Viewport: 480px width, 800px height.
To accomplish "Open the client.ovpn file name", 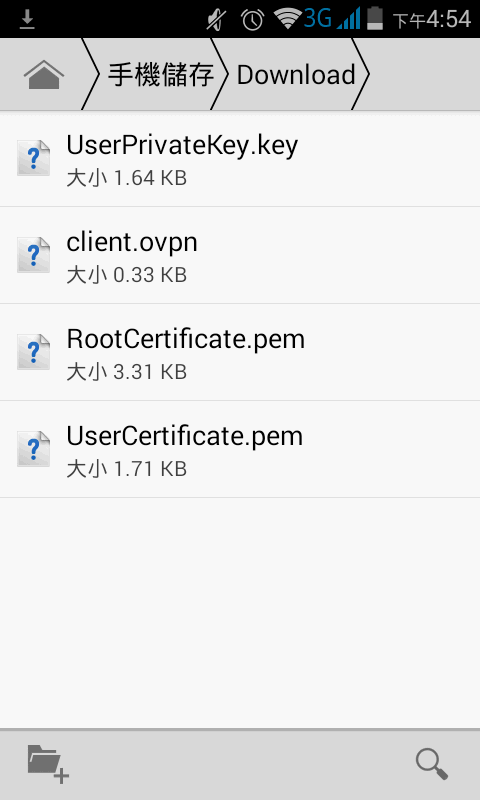I will [x=132, y=242].
